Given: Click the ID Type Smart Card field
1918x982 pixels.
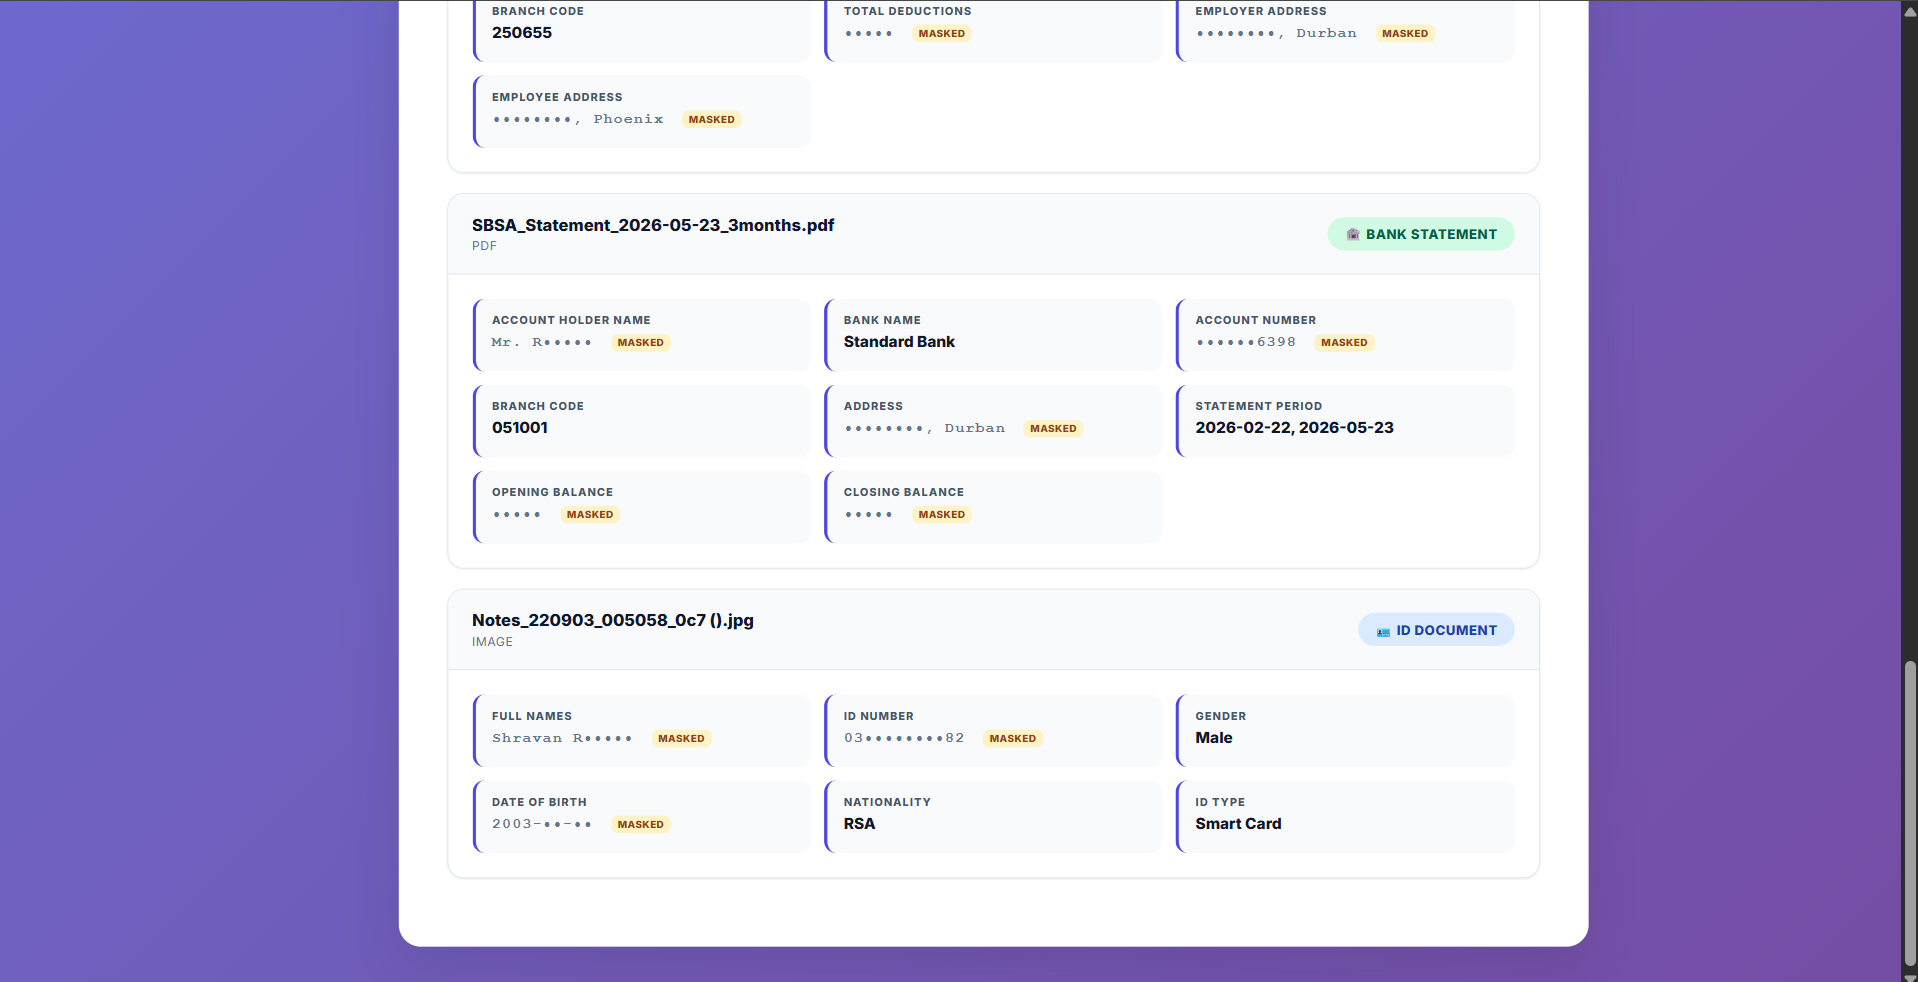Looking at the screenshot, I should (x=1345, y=817).
